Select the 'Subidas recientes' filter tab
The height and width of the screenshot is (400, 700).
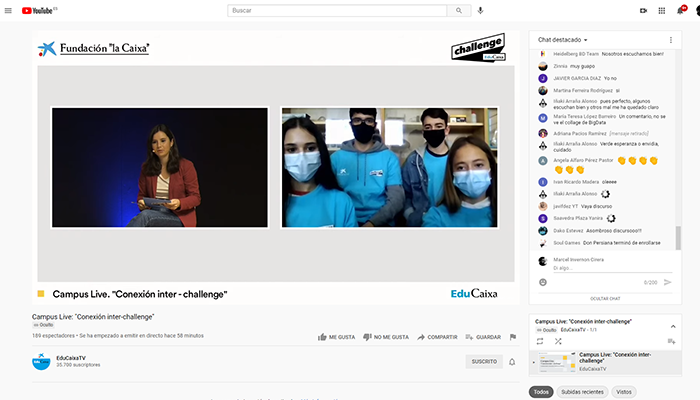581,392
